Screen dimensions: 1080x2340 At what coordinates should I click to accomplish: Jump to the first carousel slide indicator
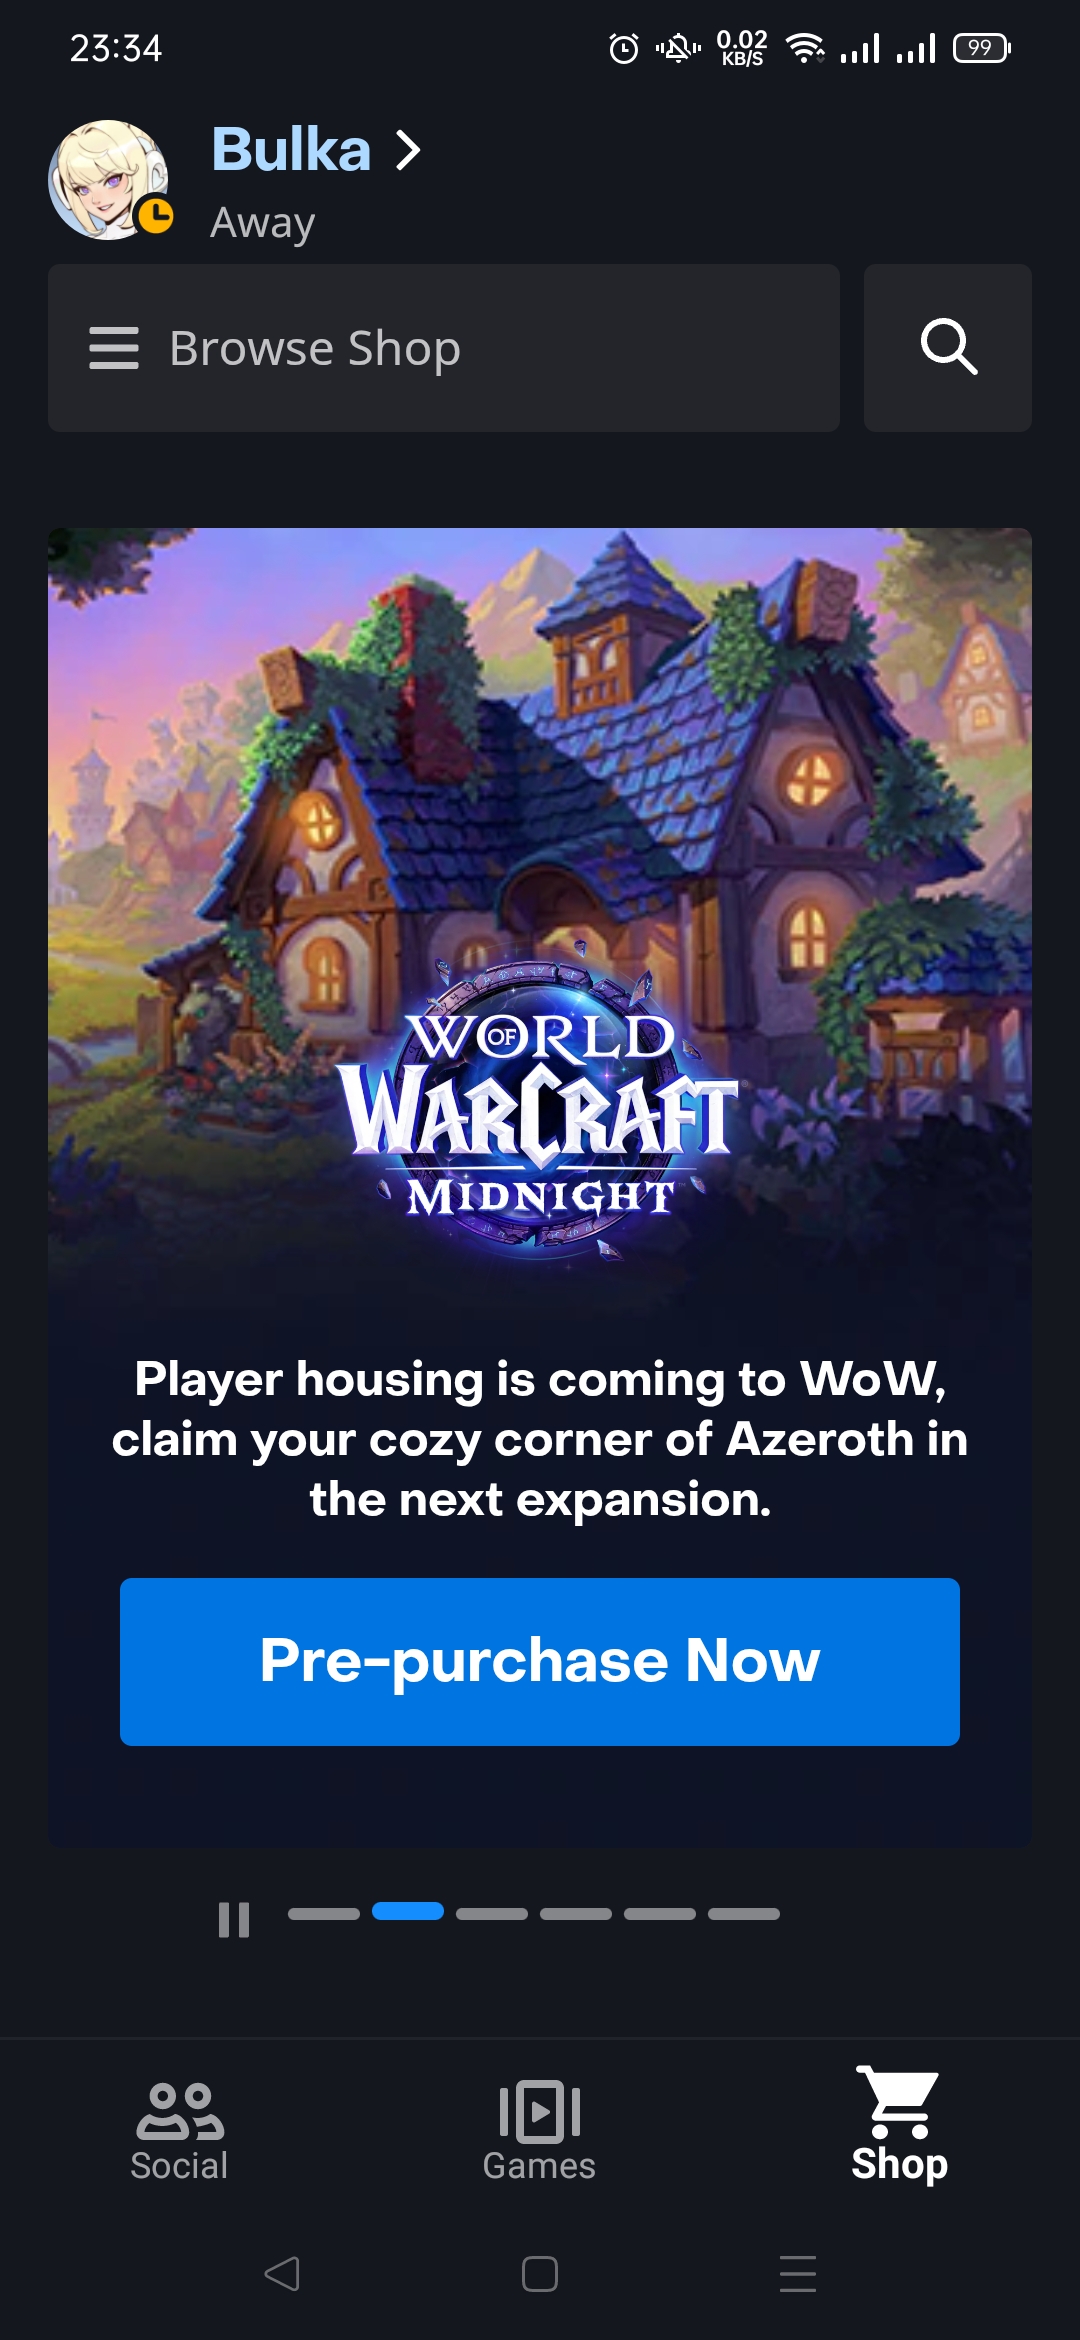[324, 1913]
